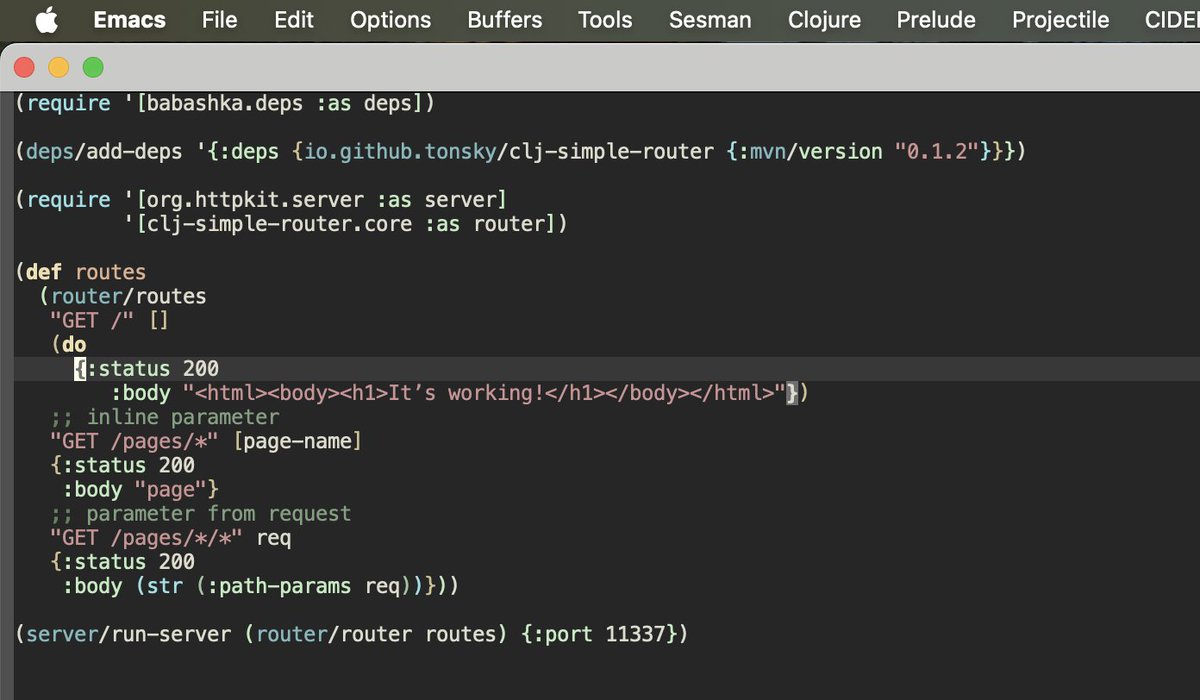Screen dimensions: 1200x700
Task: Click the "GET /" route string
Action: (93, 320)
